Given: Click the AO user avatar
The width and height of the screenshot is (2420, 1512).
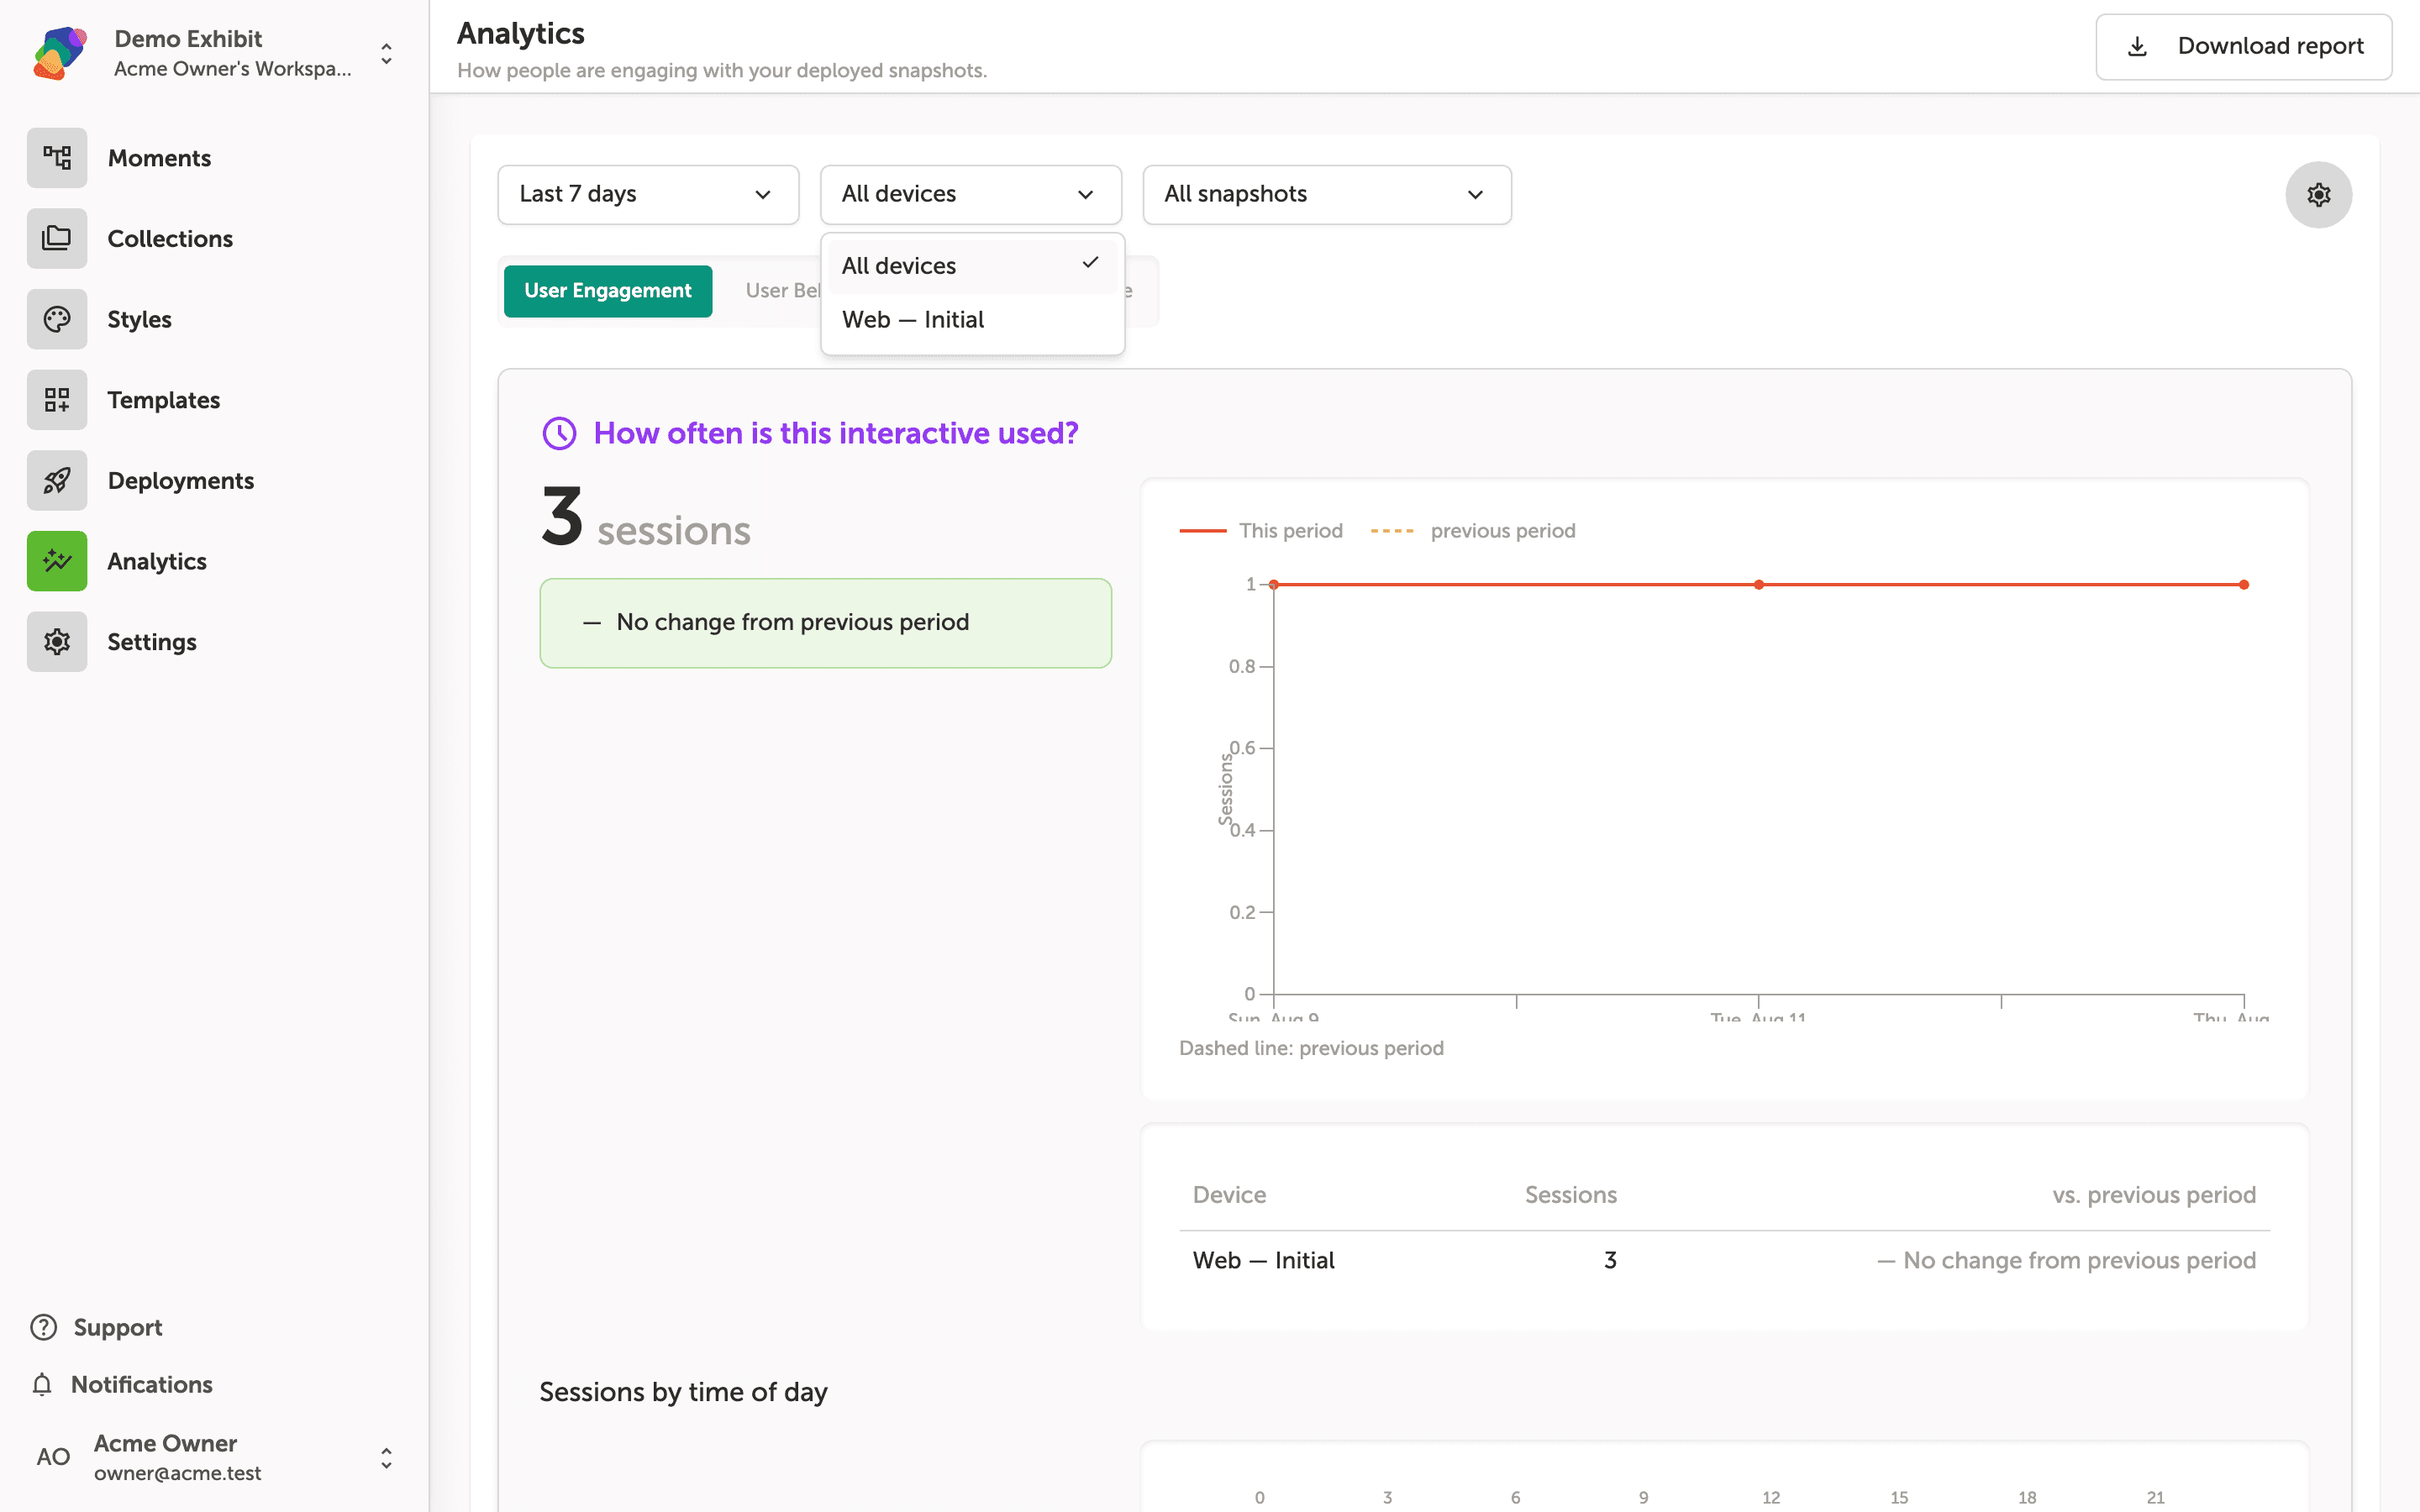Looking at the screenshot, I should click(x=53, y=1457).
